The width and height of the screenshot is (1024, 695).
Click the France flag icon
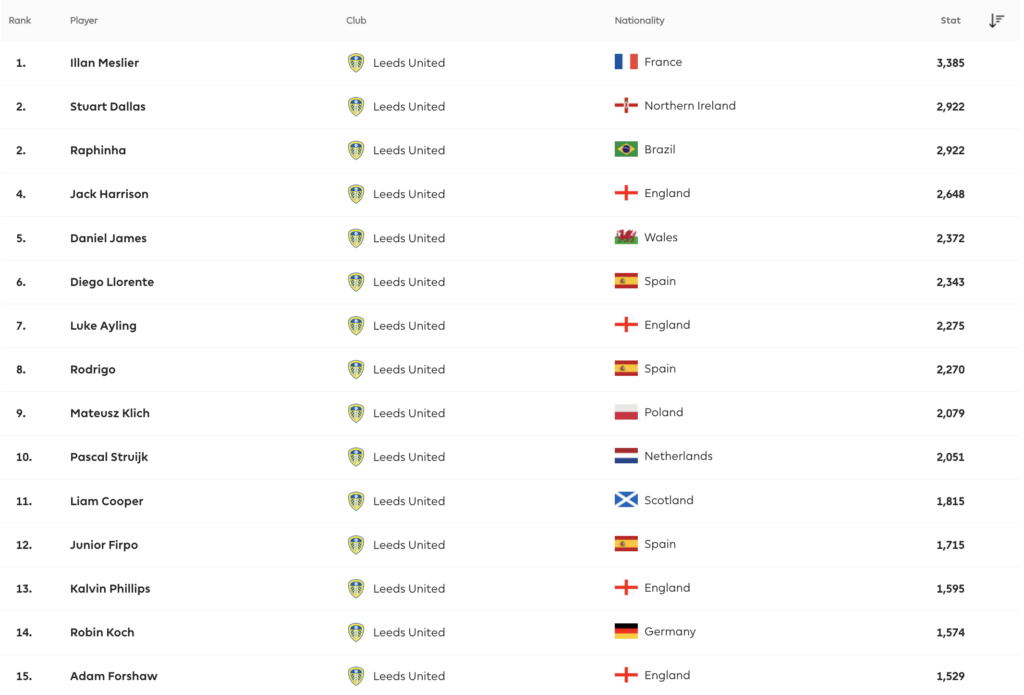pyautogui.click(x=626, y=62)
